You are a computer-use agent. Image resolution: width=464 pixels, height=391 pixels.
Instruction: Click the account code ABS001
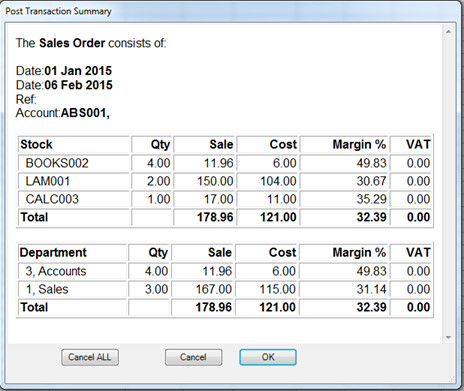(85, 113)
